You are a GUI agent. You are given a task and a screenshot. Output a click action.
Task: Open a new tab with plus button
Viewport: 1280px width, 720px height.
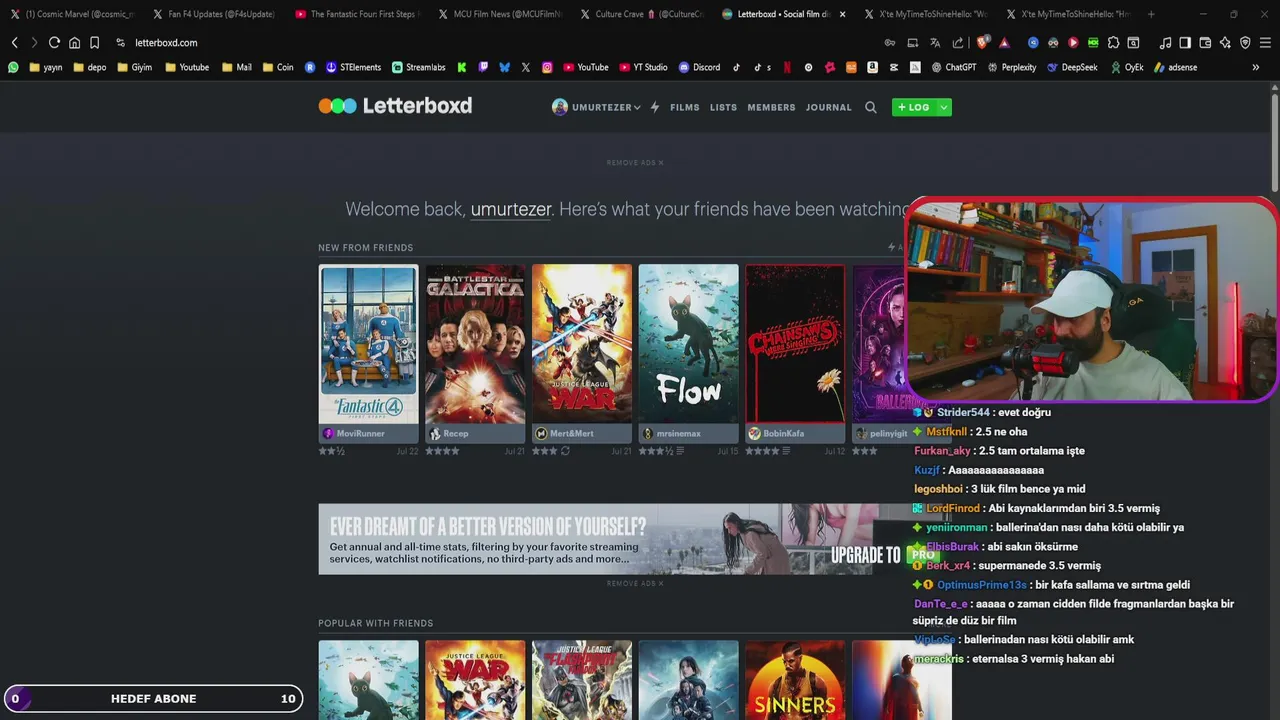tap(1151, 14)
